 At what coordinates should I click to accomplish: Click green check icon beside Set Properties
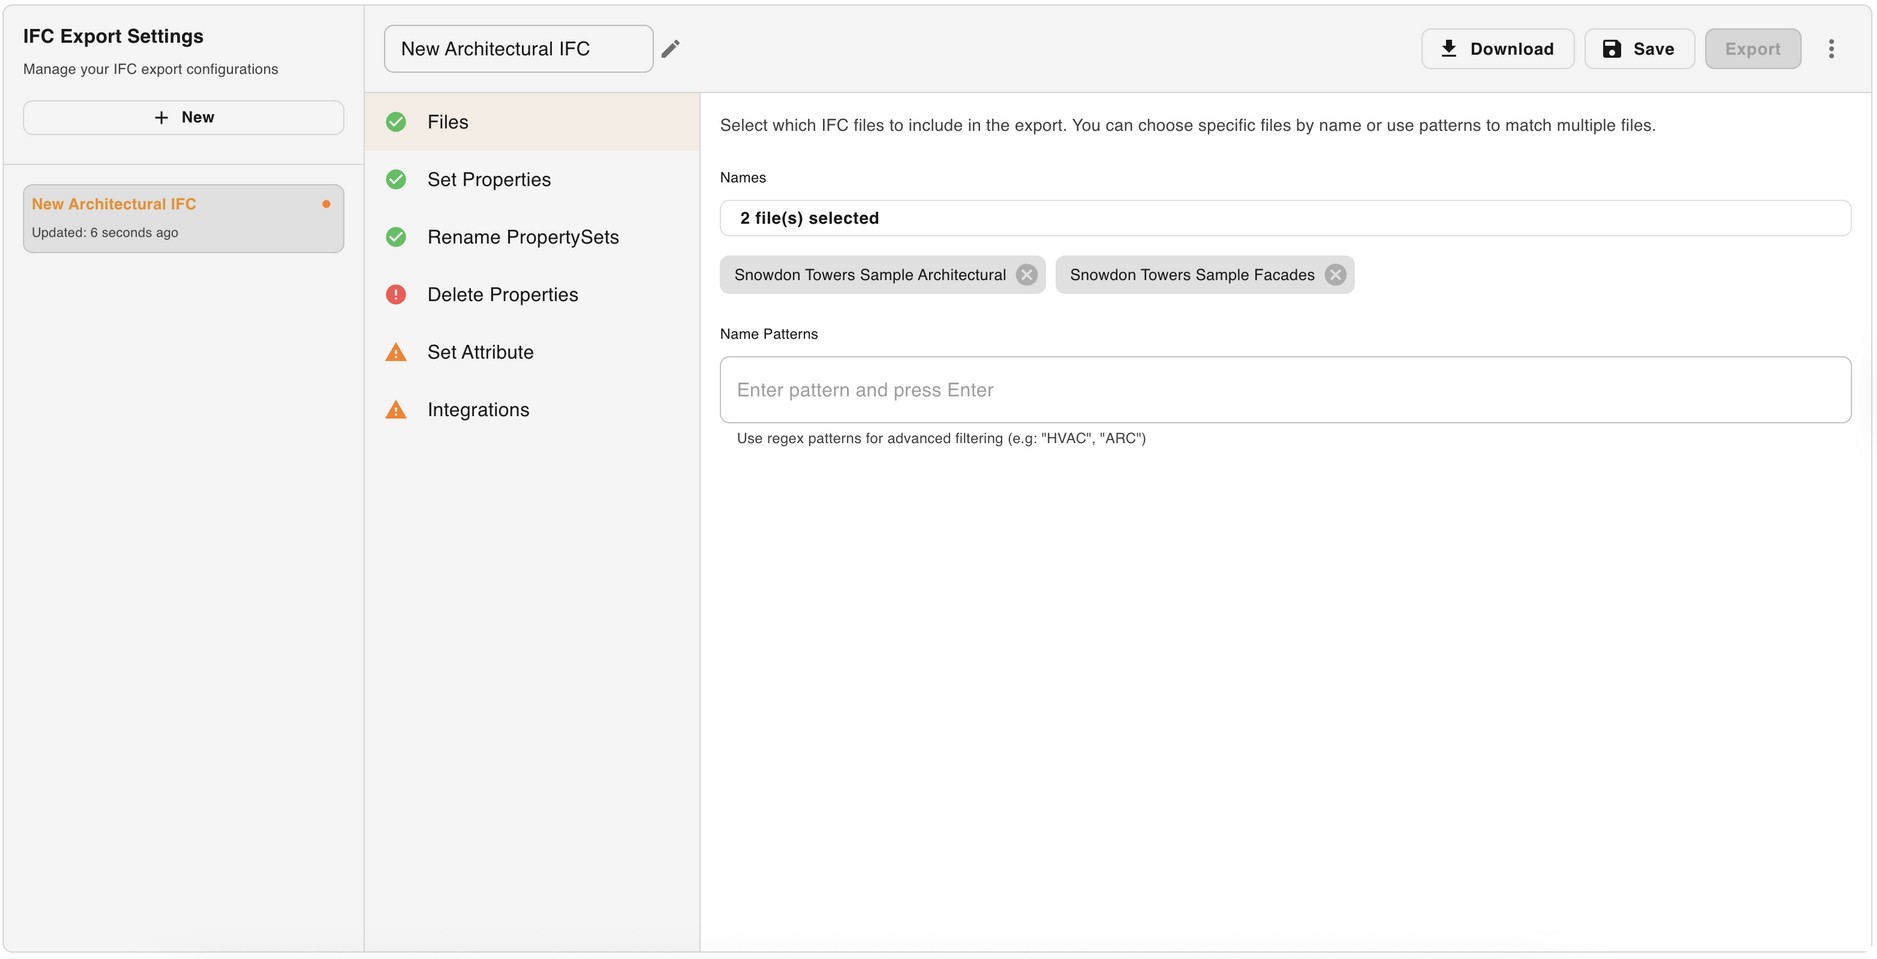396,180
